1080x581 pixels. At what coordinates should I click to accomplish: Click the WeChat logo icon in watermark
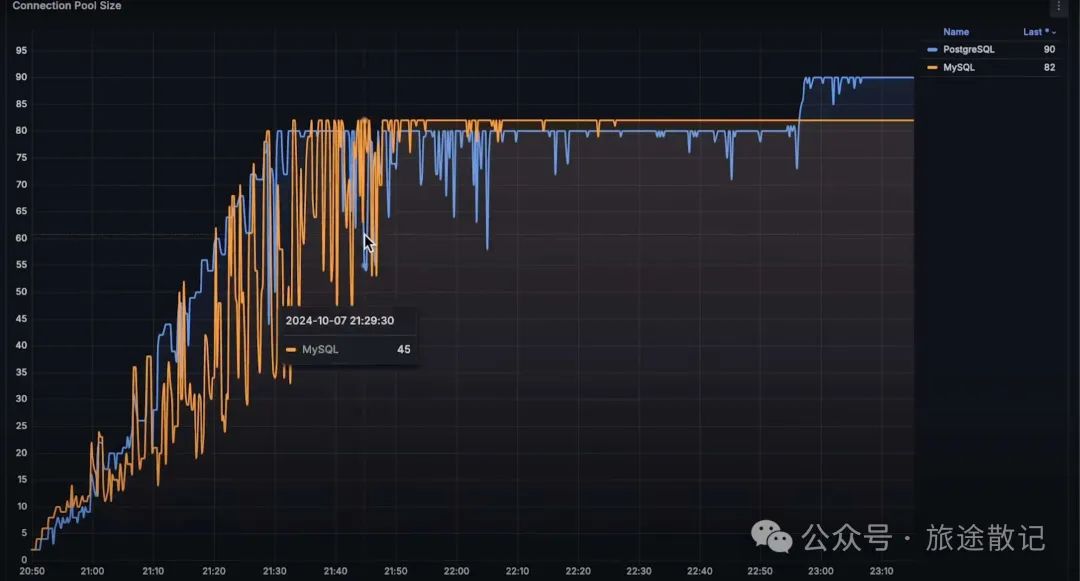coord(772,537)
